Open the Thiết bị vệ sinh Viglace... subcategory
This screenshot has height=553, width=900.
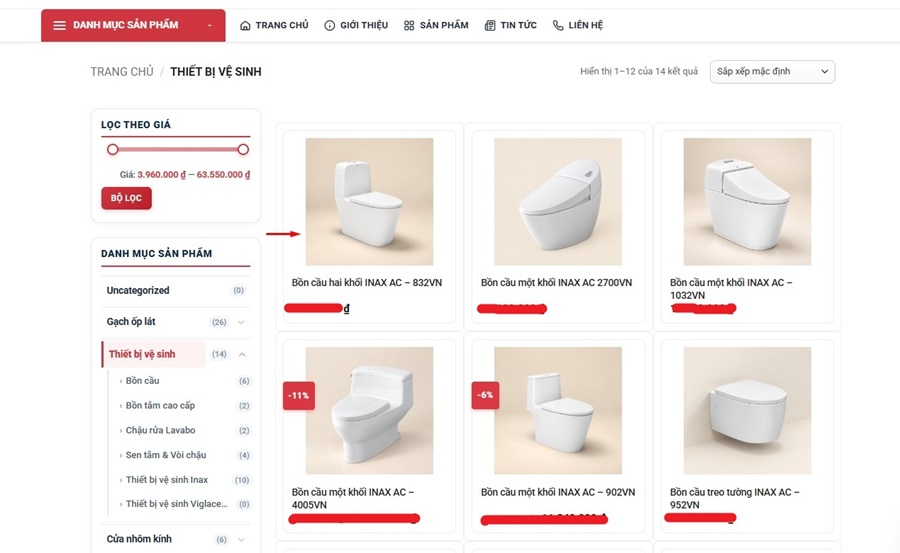tap(177, 504)
